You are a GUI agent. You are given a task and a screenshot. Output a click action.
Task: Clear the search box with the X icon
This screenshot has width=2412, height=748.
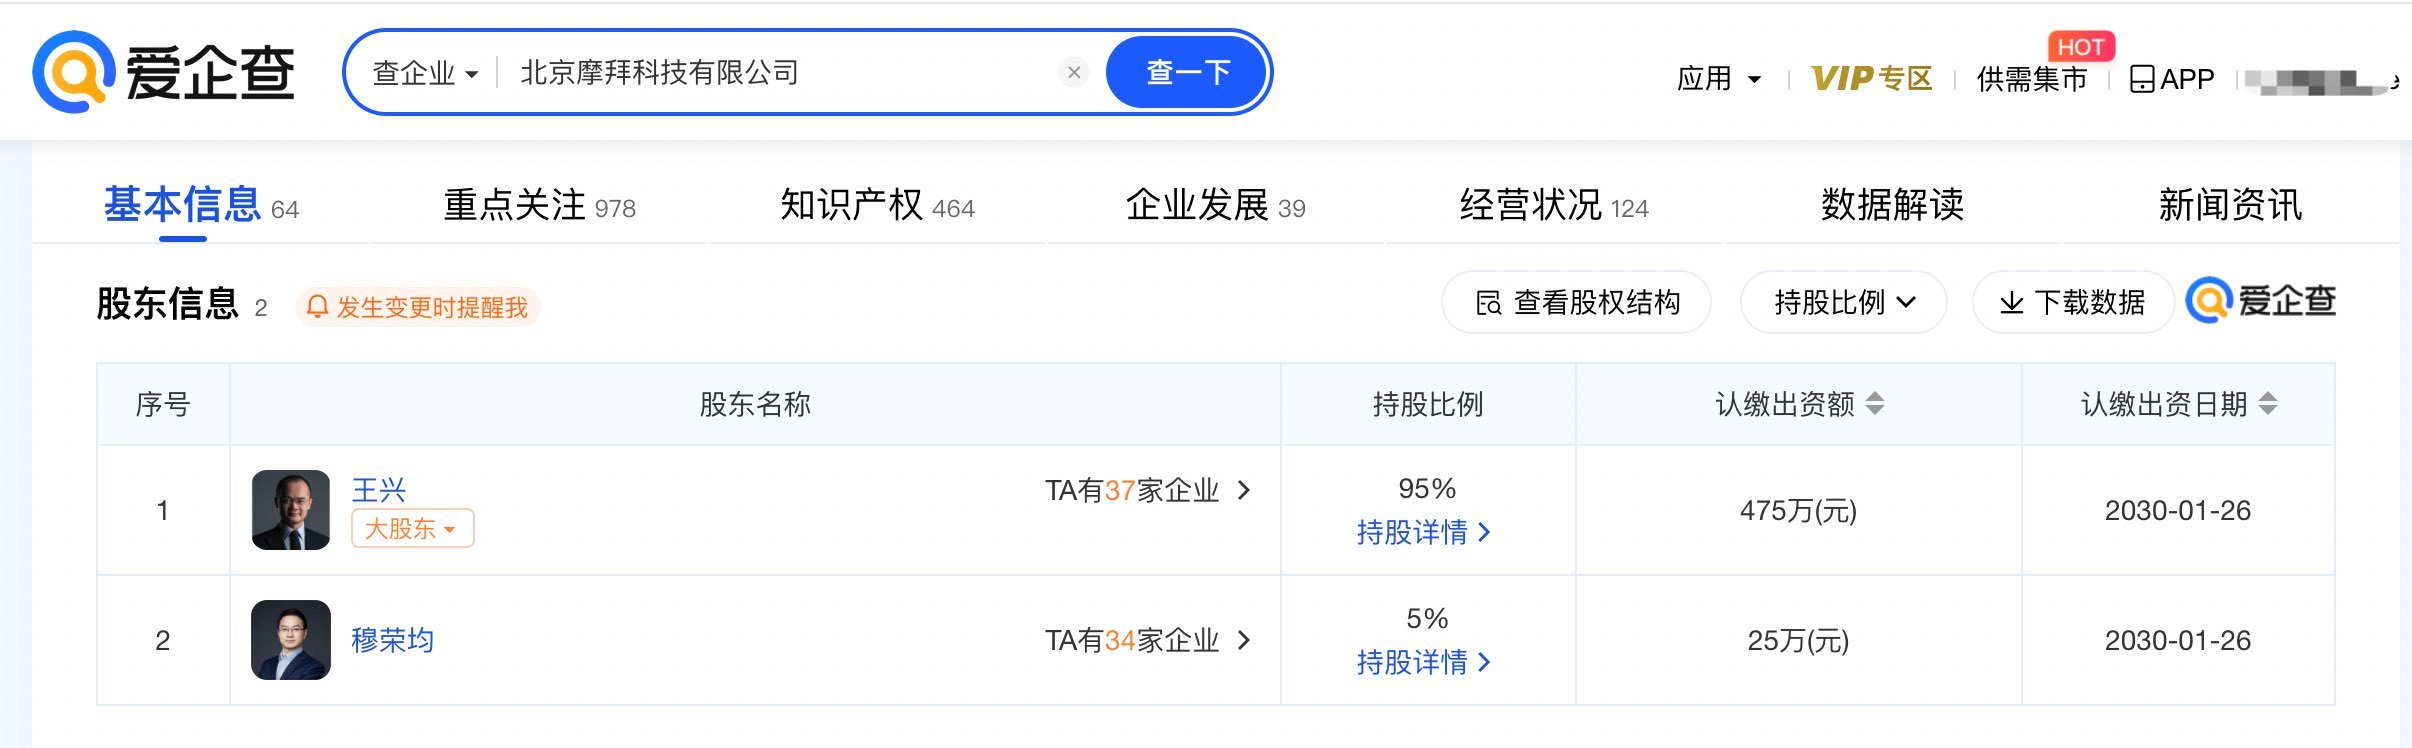coord(1074,72)
